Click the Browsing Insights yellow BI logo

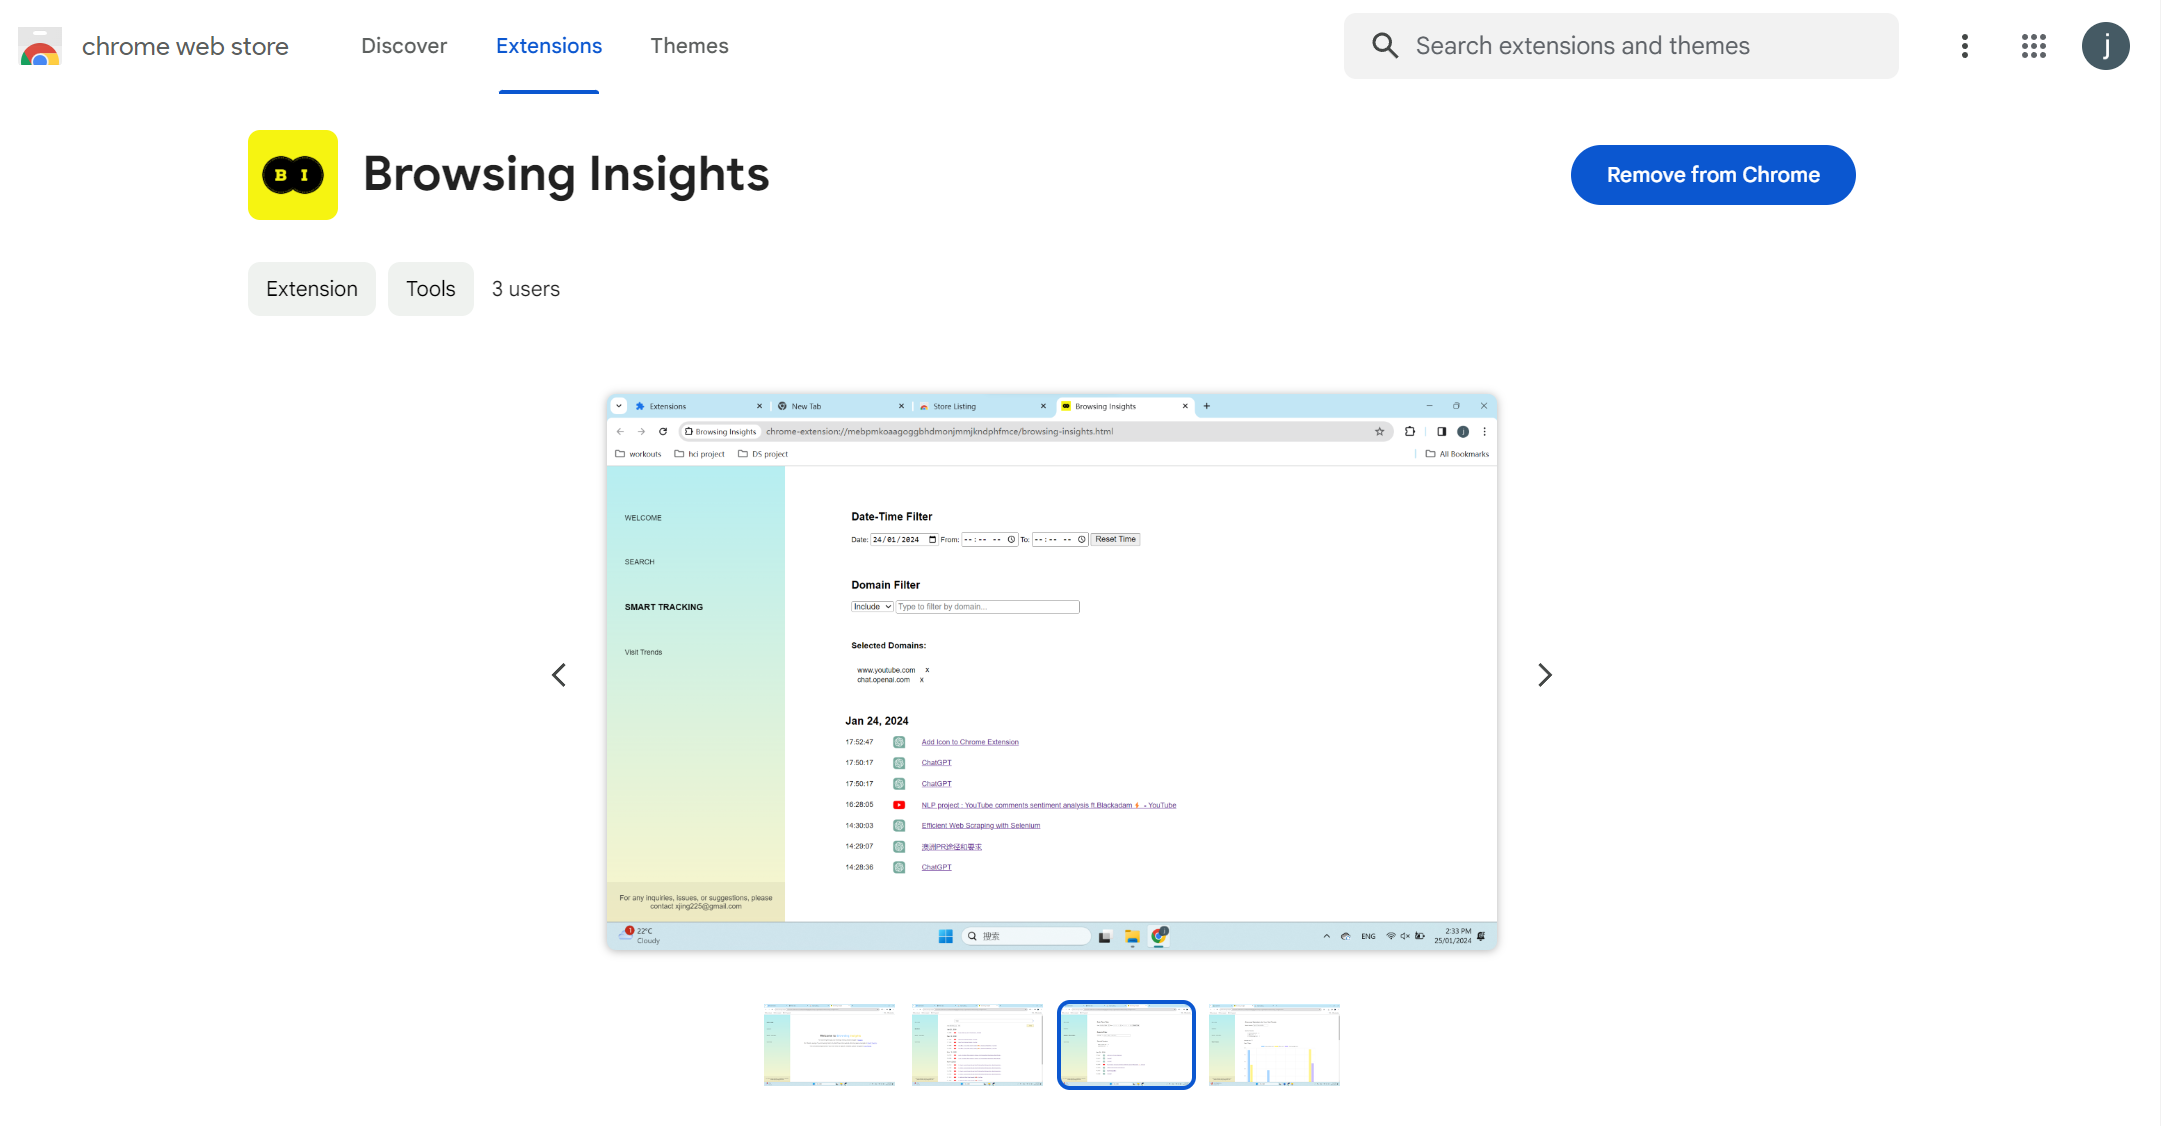[x=292, y=174]
